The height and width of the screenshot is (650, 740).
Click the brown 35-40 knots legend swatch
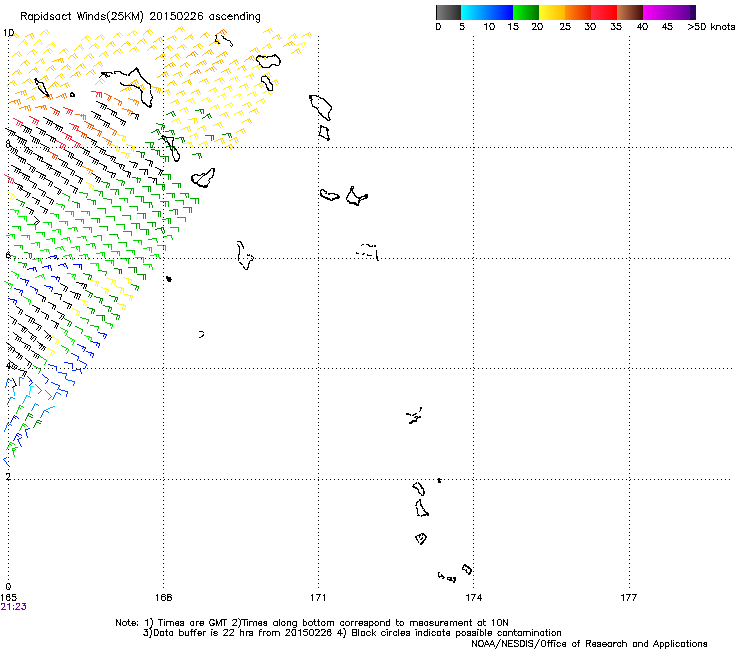point(630,12)
